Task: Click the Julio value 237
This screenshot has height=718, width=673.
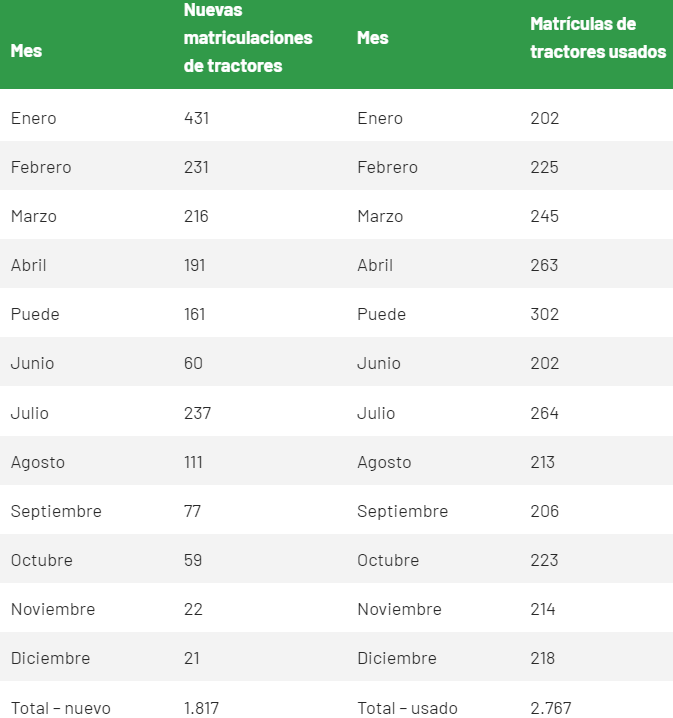Action: pos(197,413)
